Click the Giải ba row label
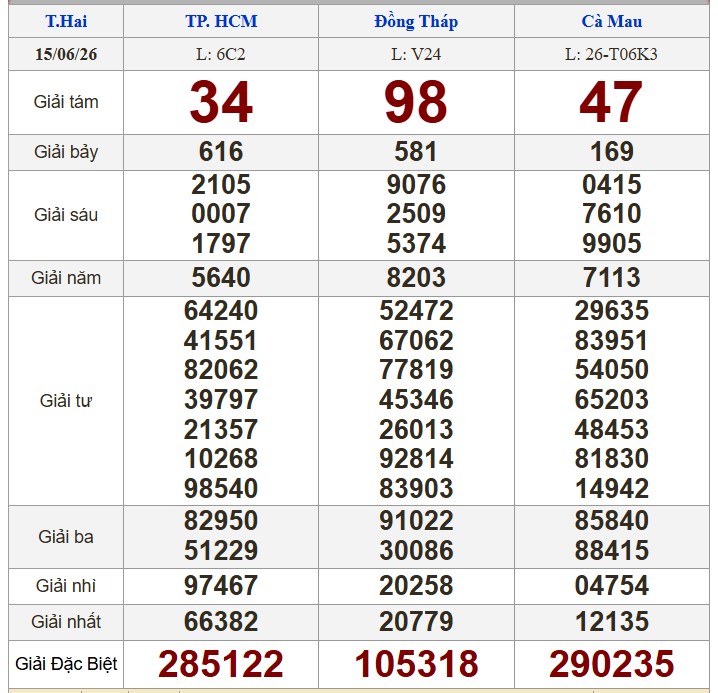The height and width of the screenshot is (693, 718). tap(66, 537)
